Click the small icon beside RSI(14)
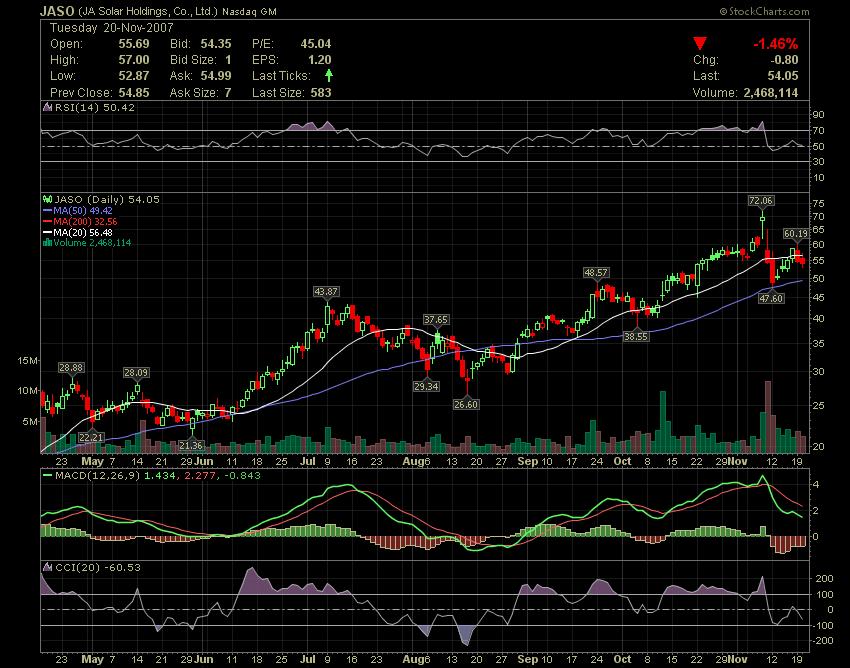This screenshot has width=850, height=668. pyautogui.click(x=48, y=107)
